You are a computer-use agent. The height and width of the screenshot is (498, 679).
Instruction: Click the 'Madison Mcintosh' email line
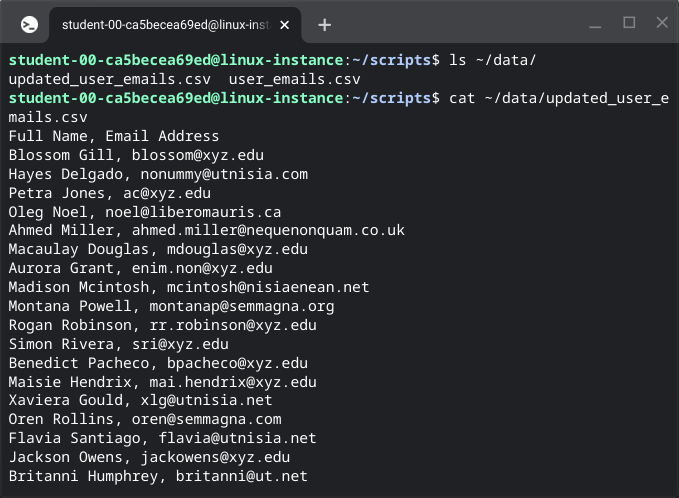(x=189, y=287)
